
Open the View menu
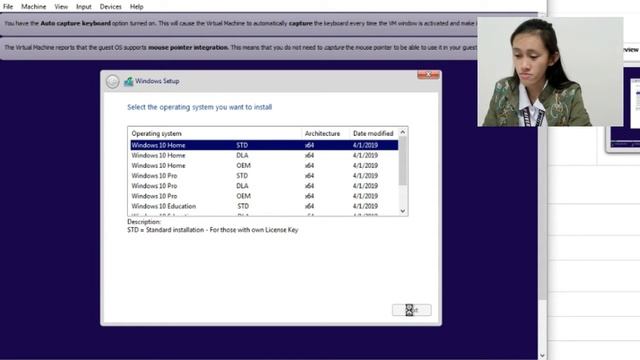pos(61,7)
